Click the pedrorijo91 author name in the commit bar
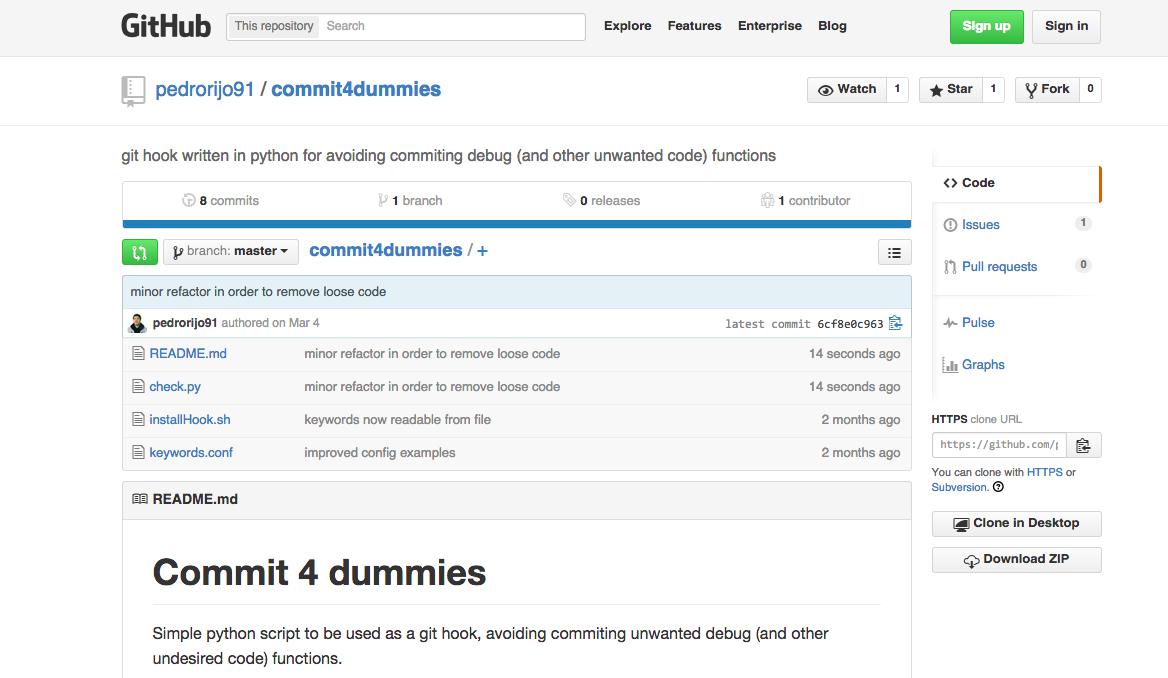Image resolution: width=1168 pixels, height=678 pixels. pyautogui.click(x=185, y=323)
